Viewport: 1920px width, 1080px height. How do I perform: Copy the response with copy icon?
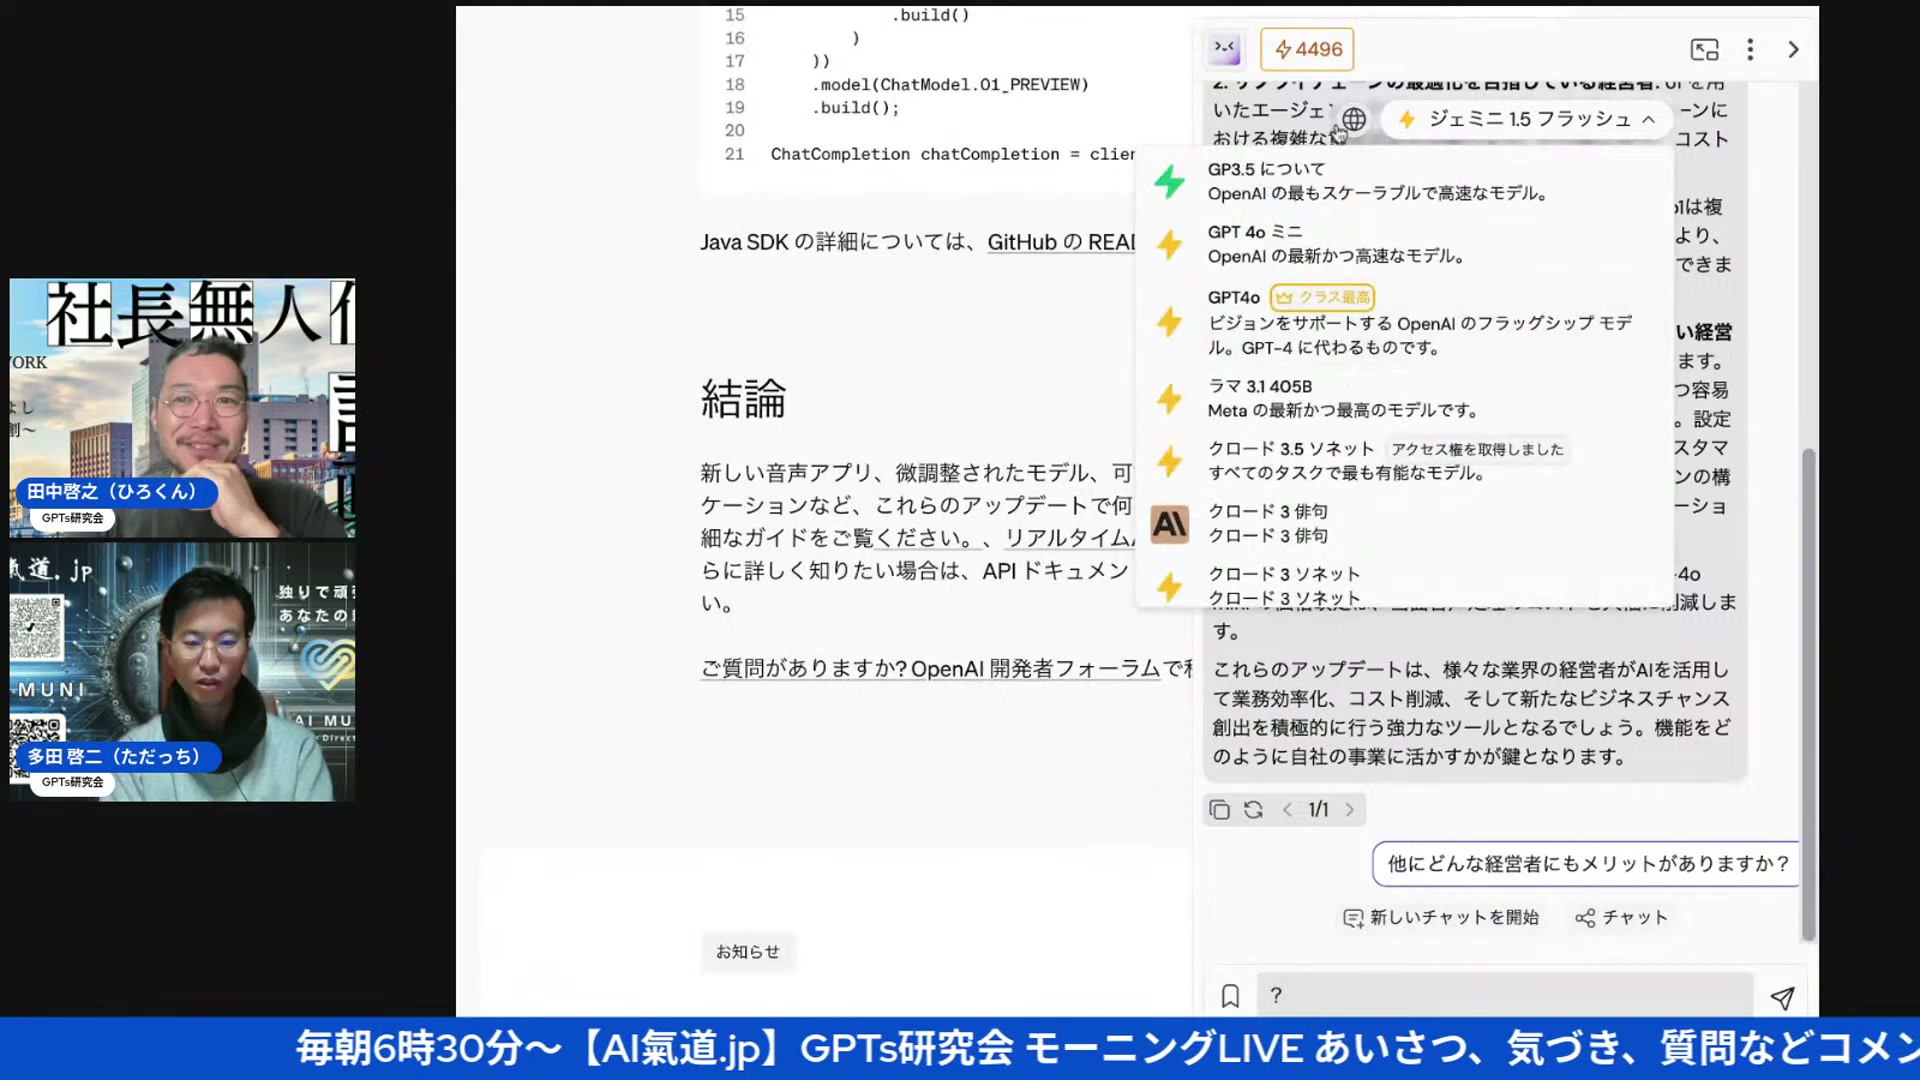pyautogui.click(x=1219, y=810)
